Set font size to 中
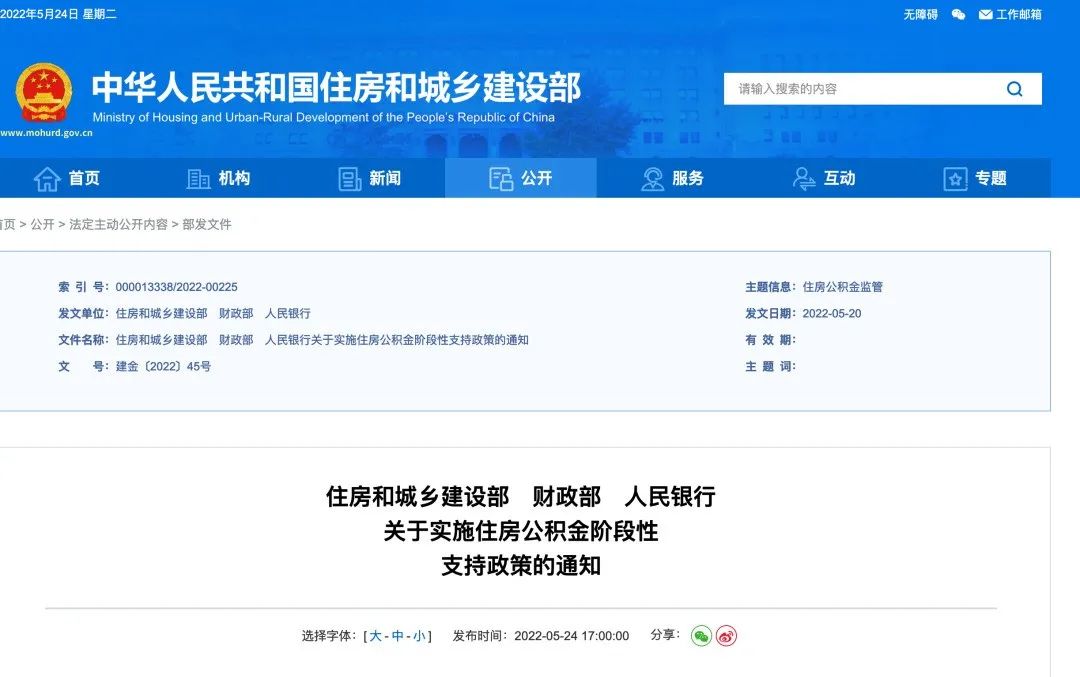This screenshot has height=677, width=1080. 397,636
